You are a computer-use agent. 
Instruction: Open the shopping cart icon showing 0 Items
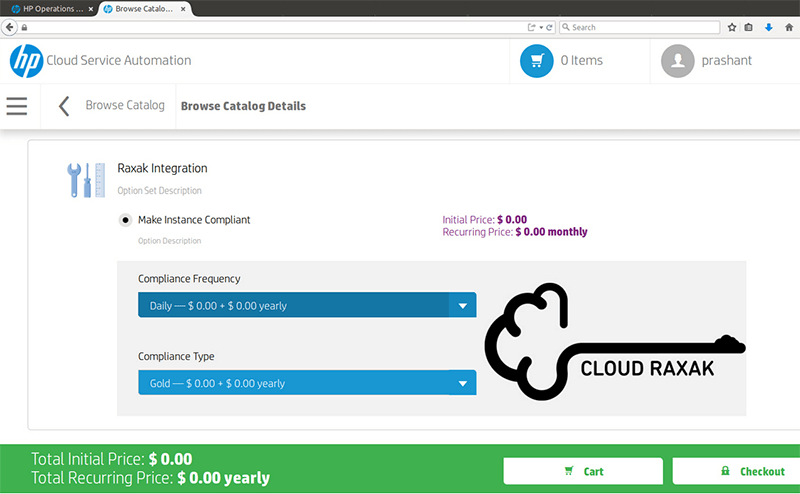pyautogui.click(x=537, y=61)
